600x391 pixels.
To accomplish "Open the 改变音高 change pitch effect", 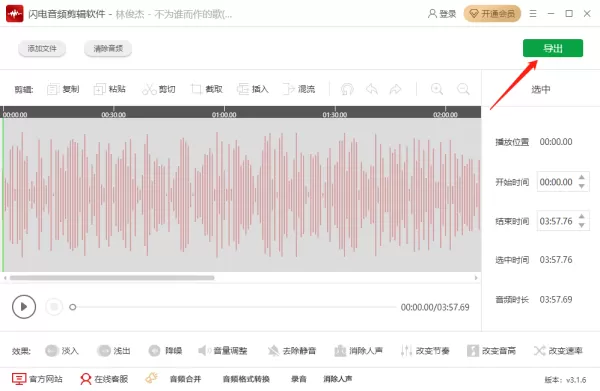I will click(491, 350).
